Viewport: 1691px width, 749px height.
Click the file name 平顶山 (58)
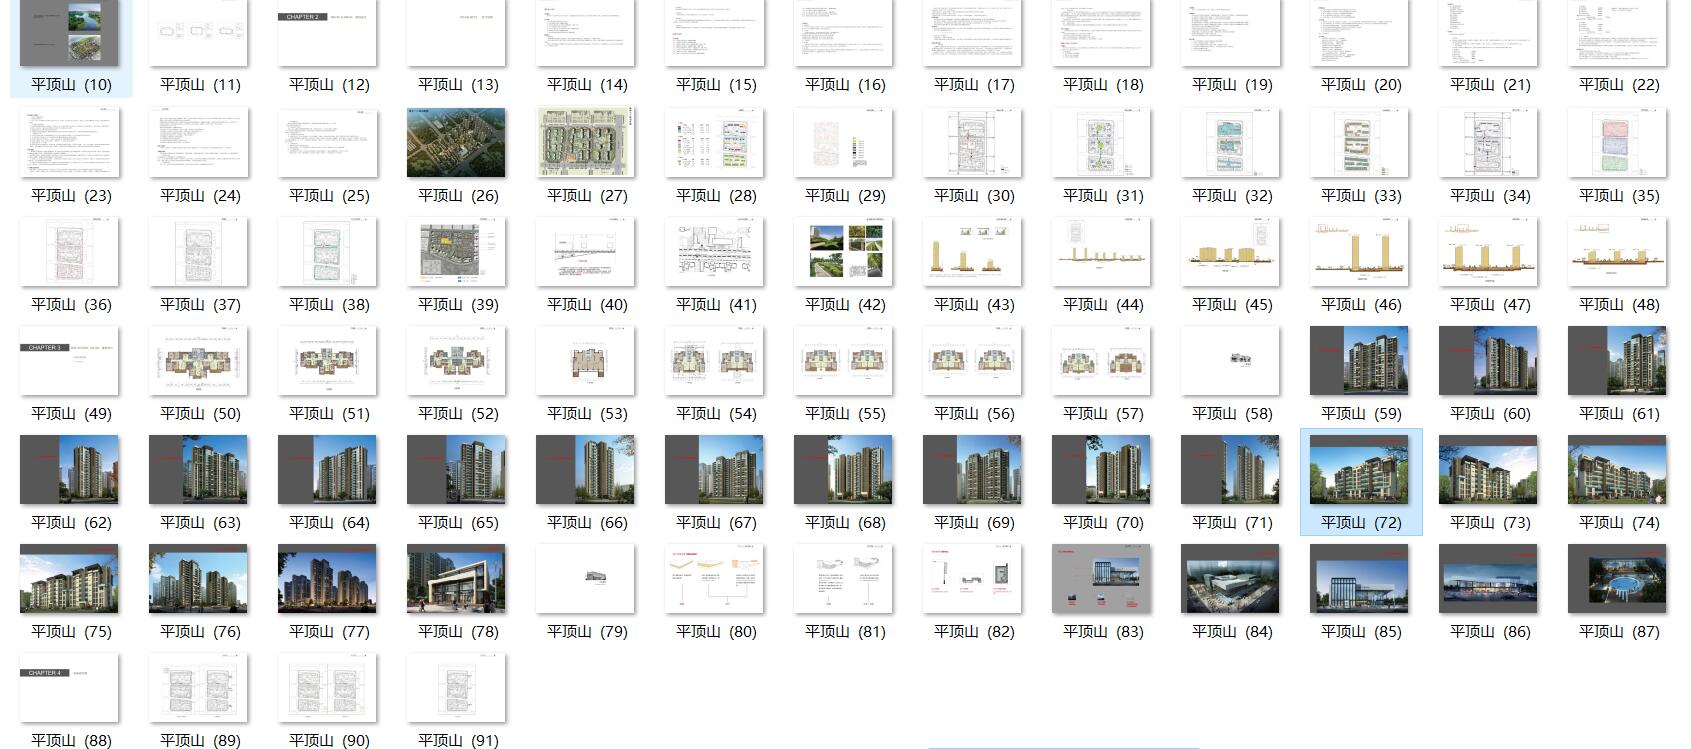(x=1232, y=414)
